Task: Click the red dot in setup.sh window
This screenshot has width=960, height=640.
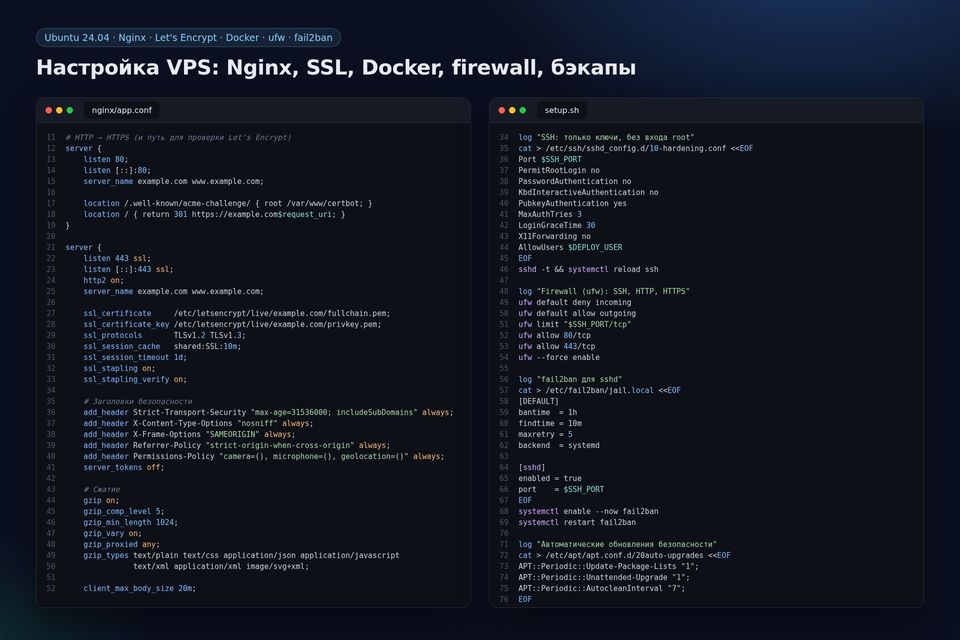Action: [x=501, y=110]
